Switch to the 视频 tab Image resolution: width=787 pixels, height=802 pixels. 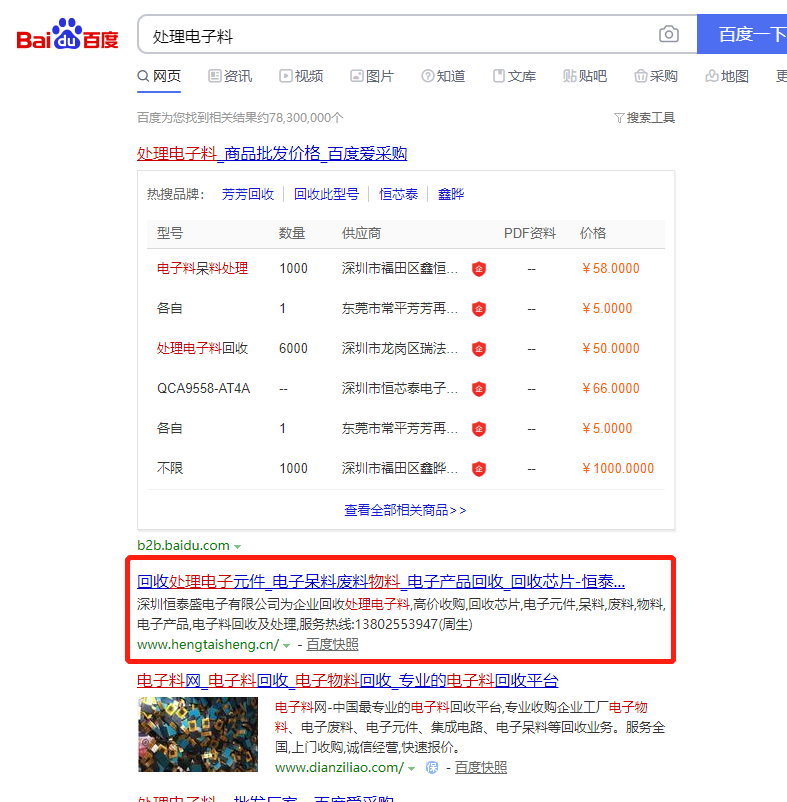click(301, 76)
